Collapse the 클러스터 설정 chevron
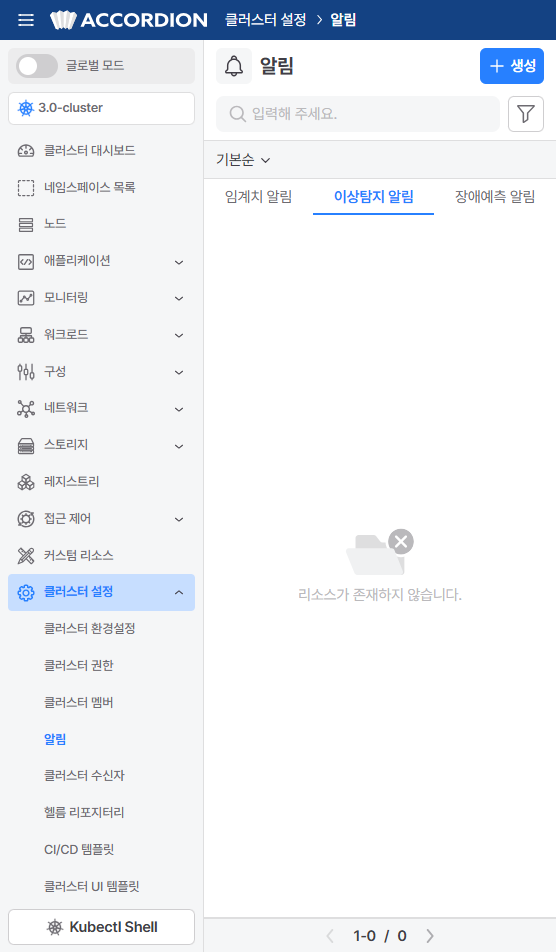 click(179, 592)
